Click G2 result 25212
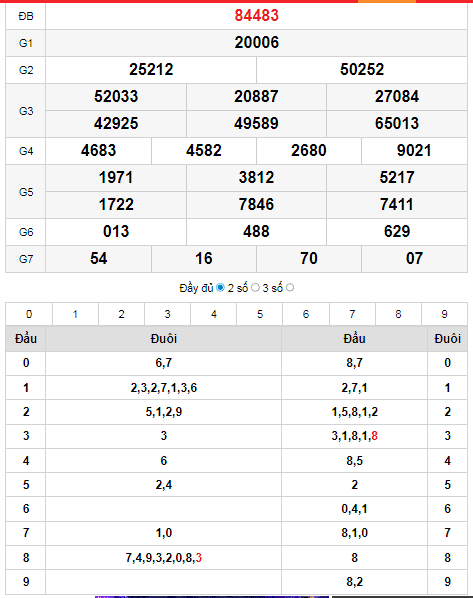Screen dimensions: 473x598 click(x=151, y=69)
